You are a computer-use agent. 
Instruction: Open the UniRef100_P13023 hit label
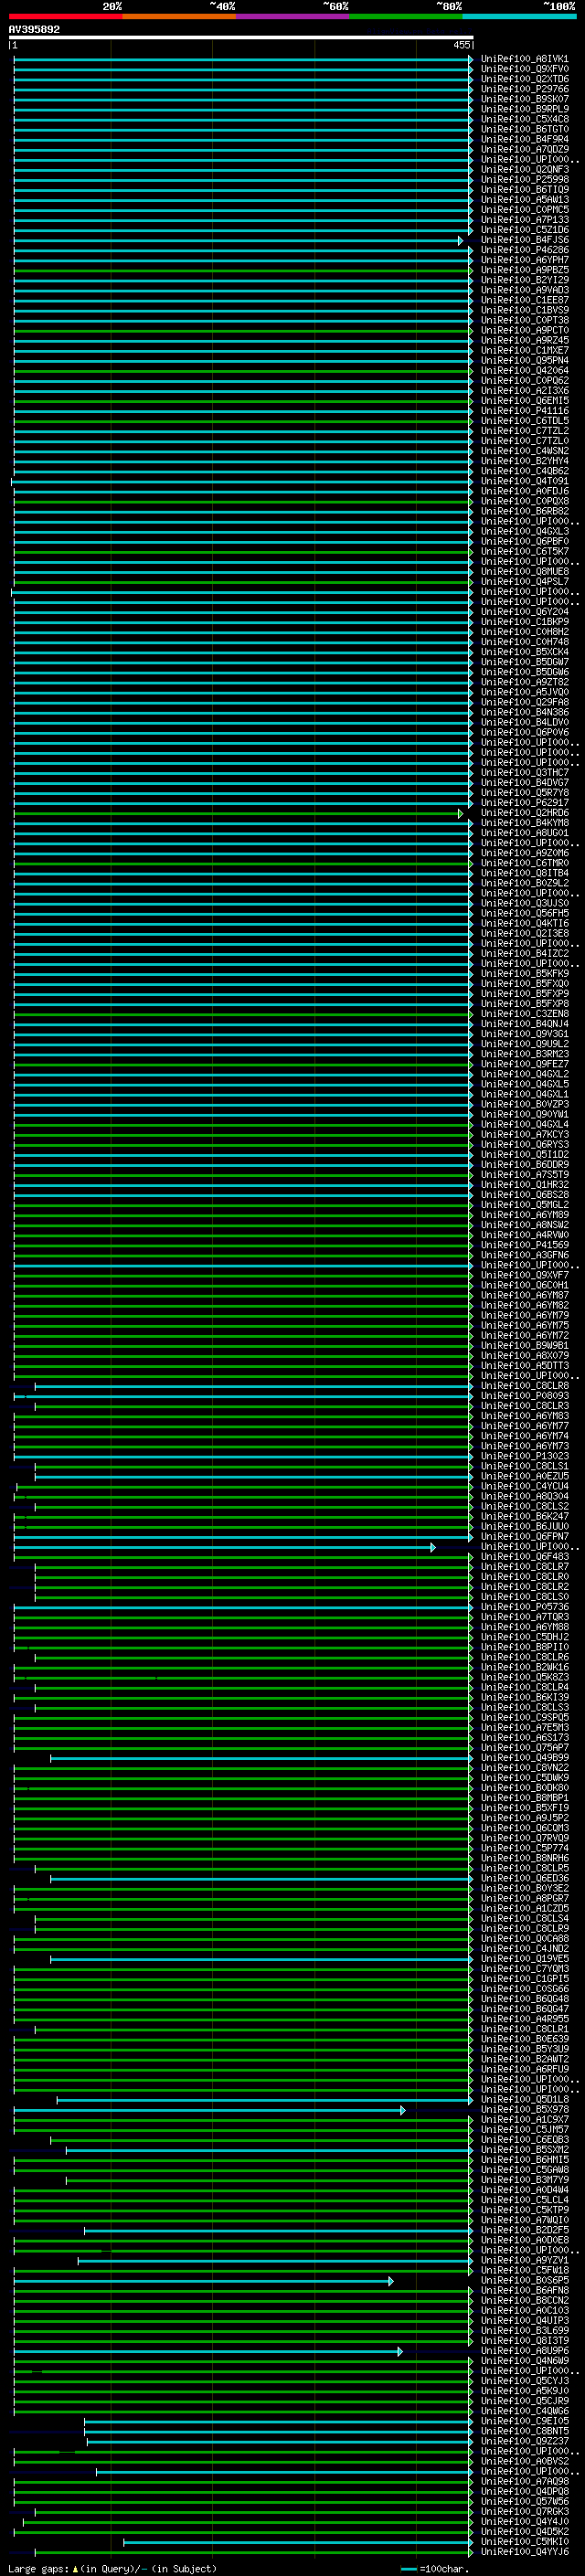click(x=524, y=1457)
